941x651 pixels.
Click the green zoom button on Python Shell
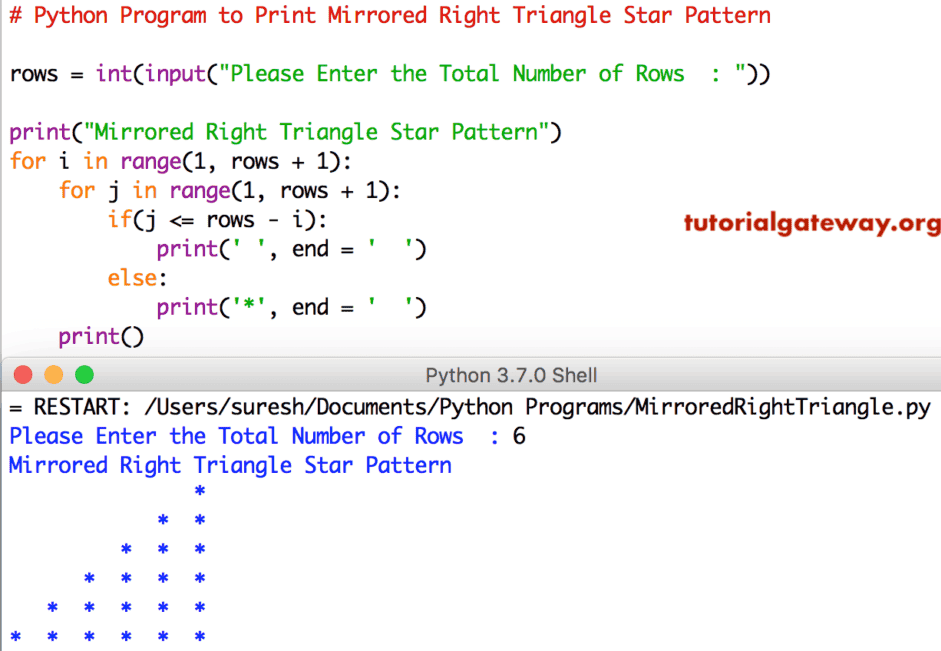(x=84, y=374)
